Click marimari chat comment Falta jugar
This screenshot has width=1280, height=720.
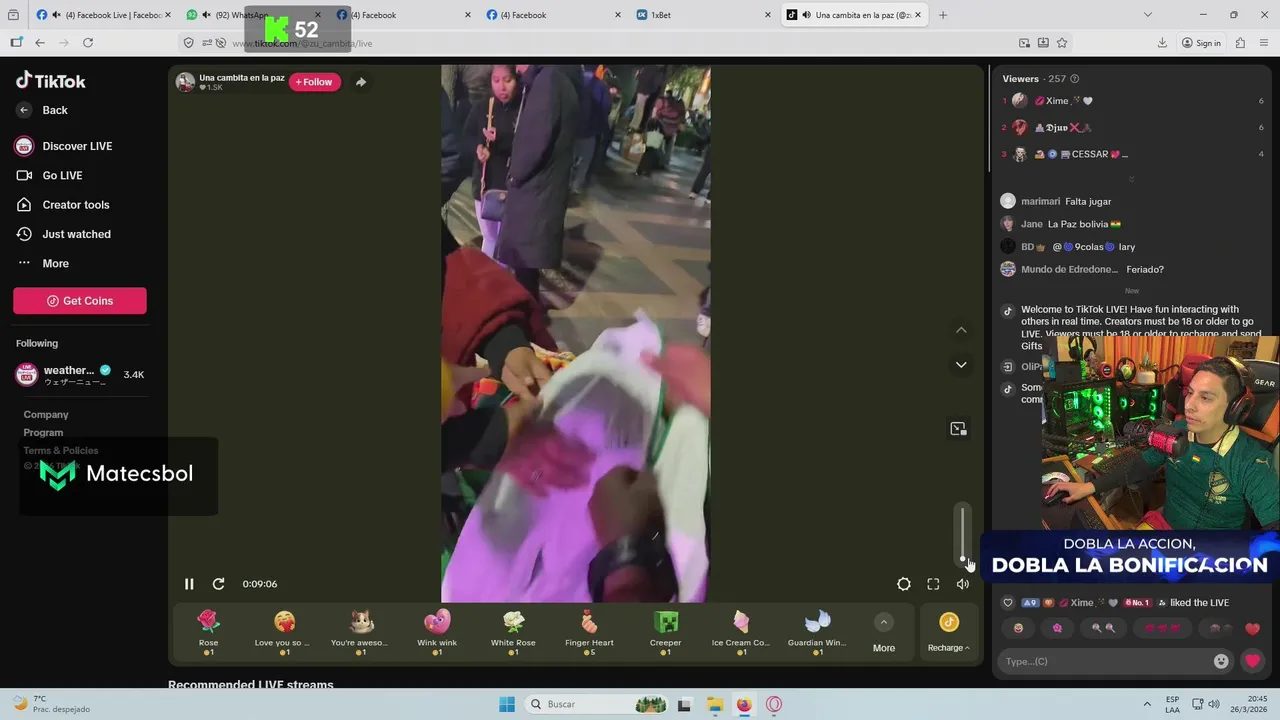1088,201
